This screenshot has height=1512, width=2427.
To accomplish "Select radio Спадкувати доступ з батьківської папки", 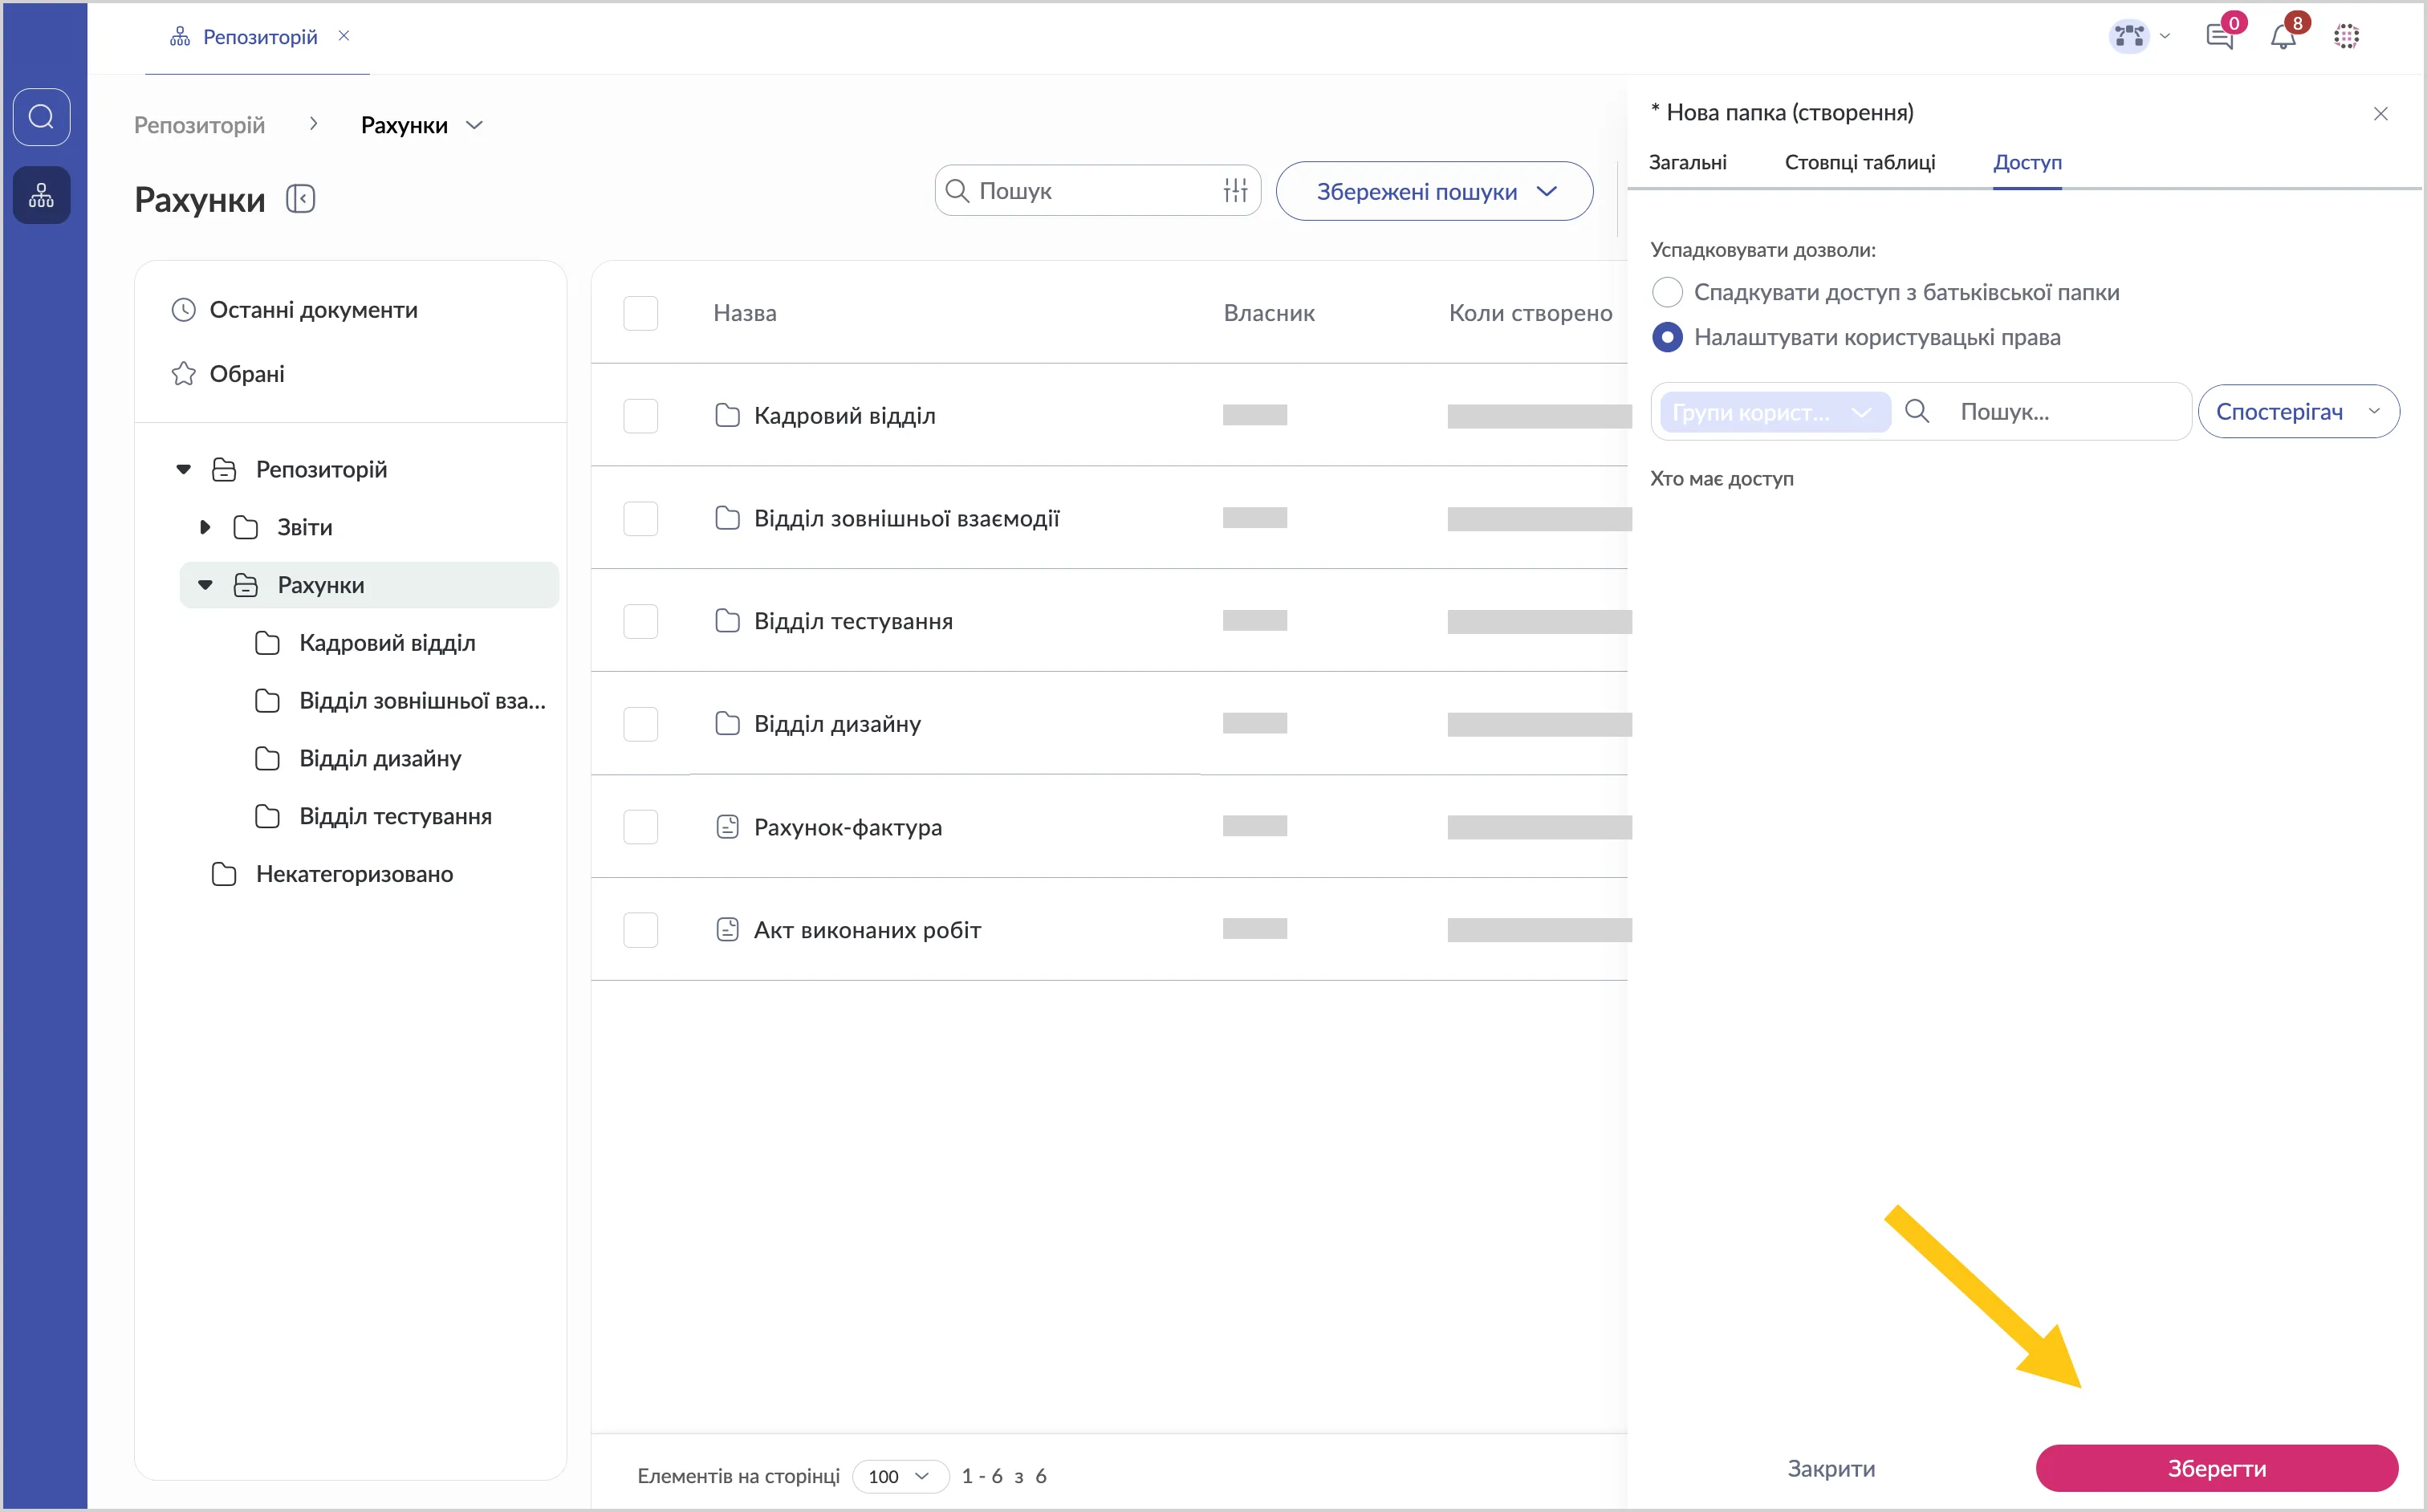I will pos(1666,292).
